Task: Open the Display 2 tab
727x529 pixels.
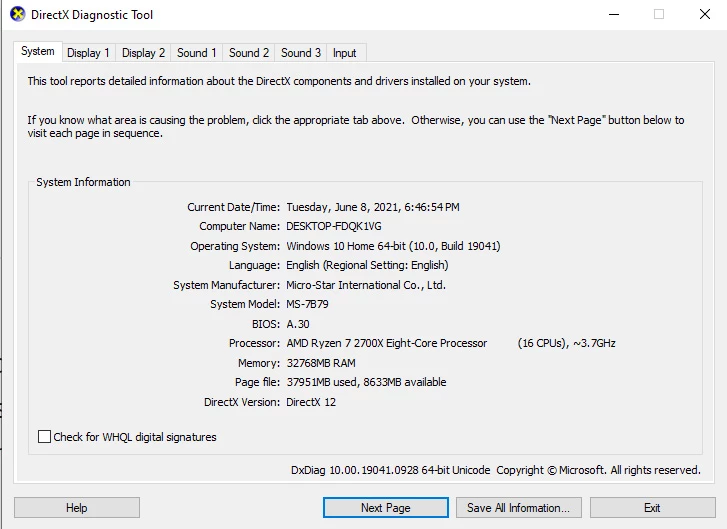Action: (x=143, y=53)
